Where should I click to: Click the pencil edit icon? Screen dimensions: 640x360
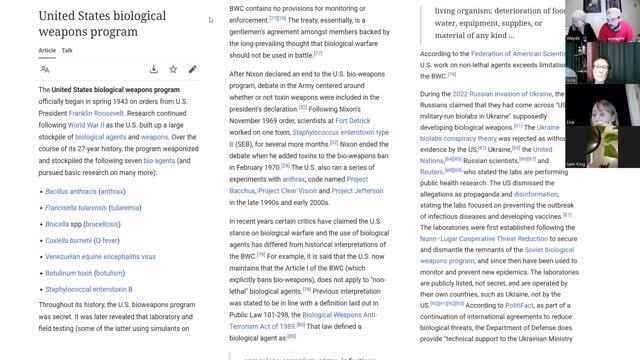pos(192,69)
